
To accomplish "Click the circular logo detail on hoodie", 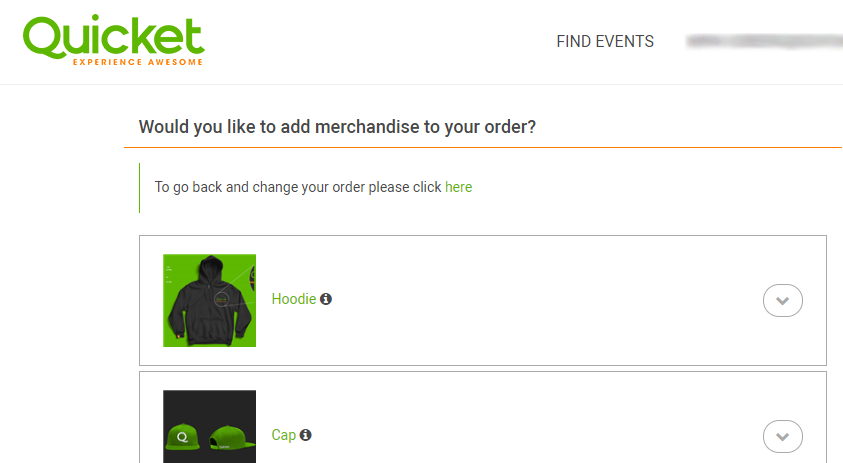I will pos(217,295).
